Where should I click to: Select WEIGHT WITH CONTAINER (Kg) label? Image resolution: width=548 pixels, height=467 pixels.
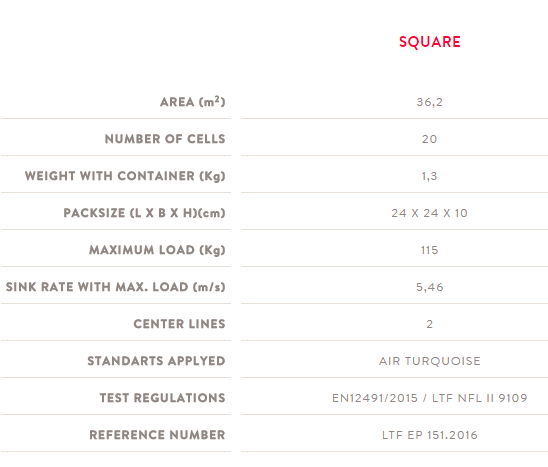coord(125,176)
